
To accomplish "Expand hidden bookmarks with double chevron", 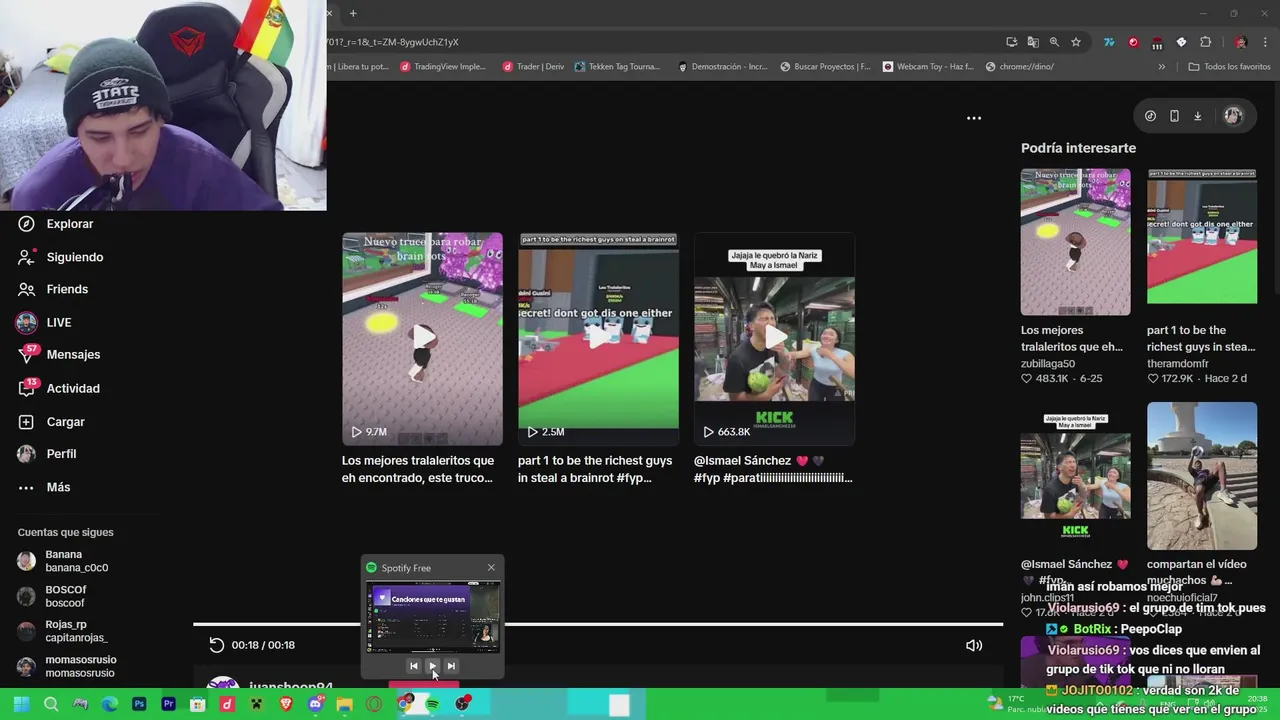I will (x=1161, y=67).
